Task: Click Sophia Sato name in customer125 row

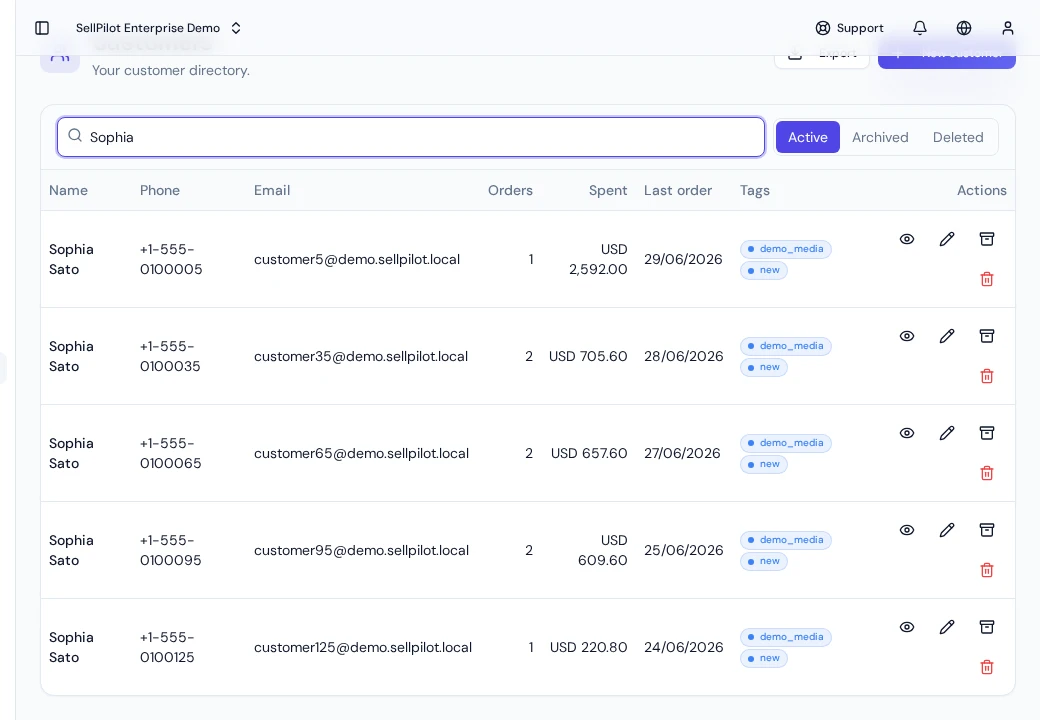Action: 71,647
